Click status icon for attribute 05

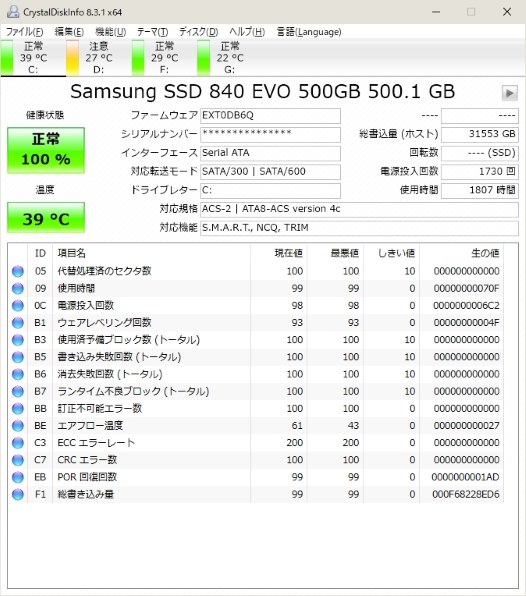tap(17, 271)
